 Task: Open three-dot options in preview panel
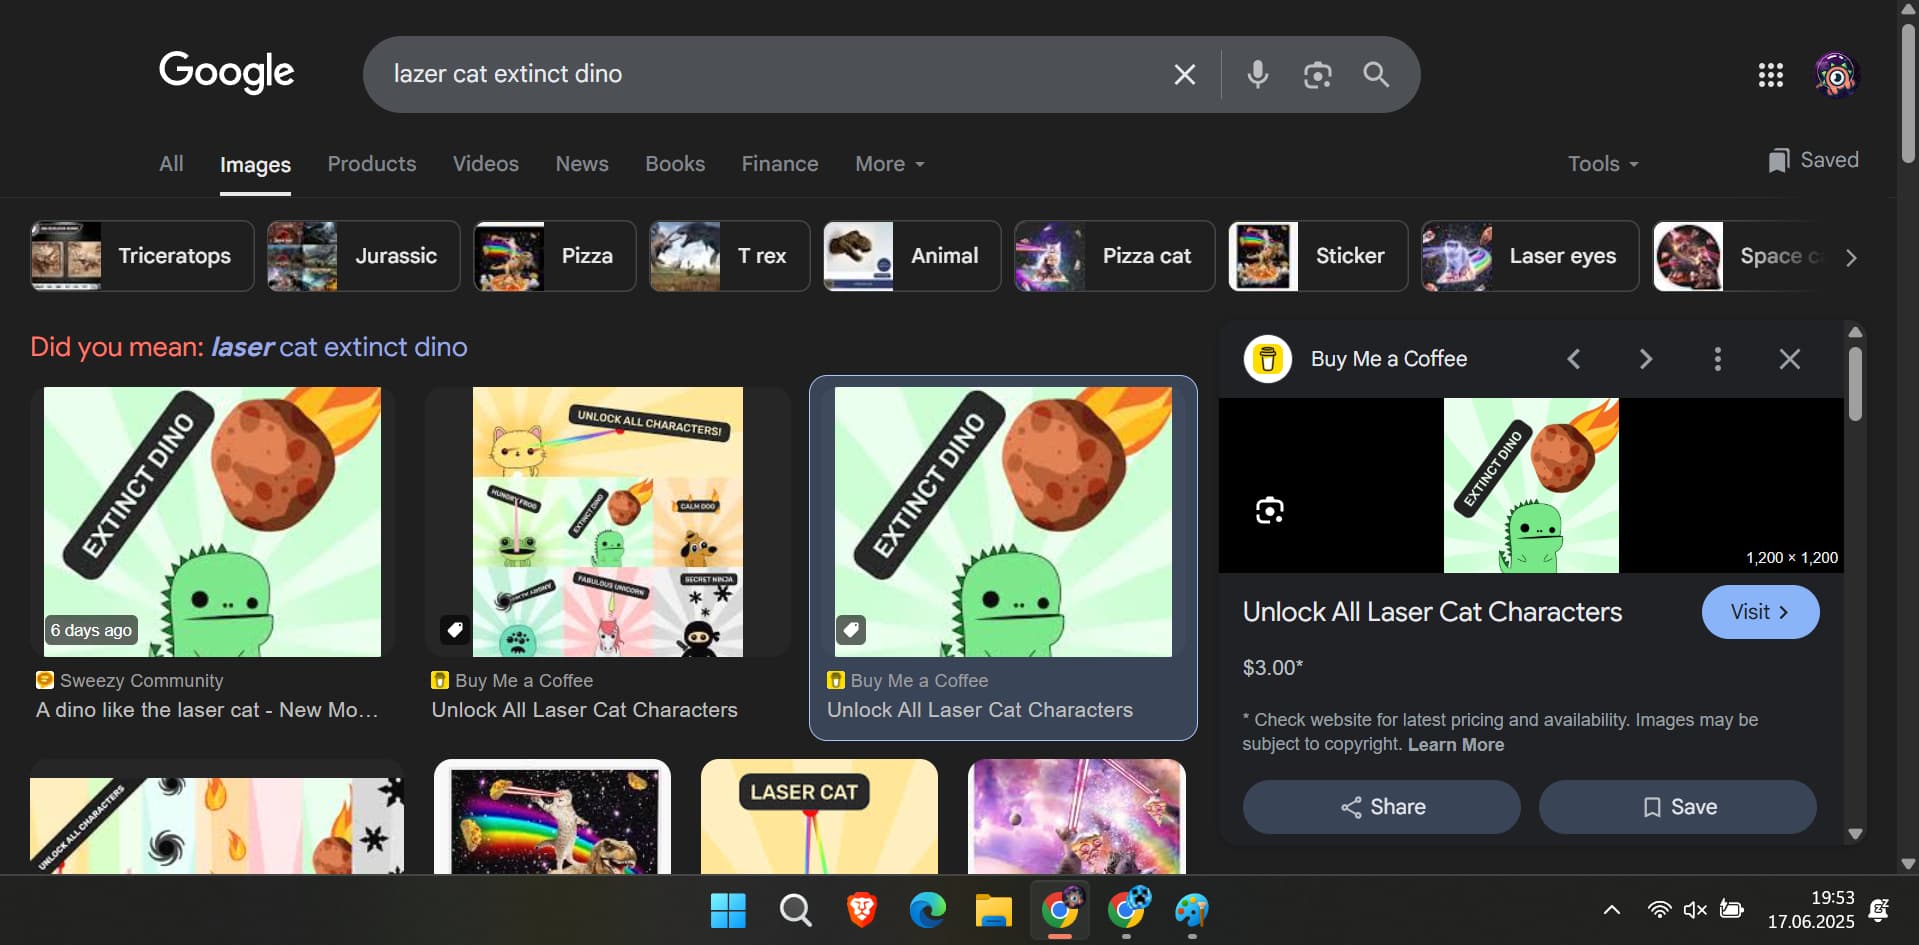(1717, 359)
